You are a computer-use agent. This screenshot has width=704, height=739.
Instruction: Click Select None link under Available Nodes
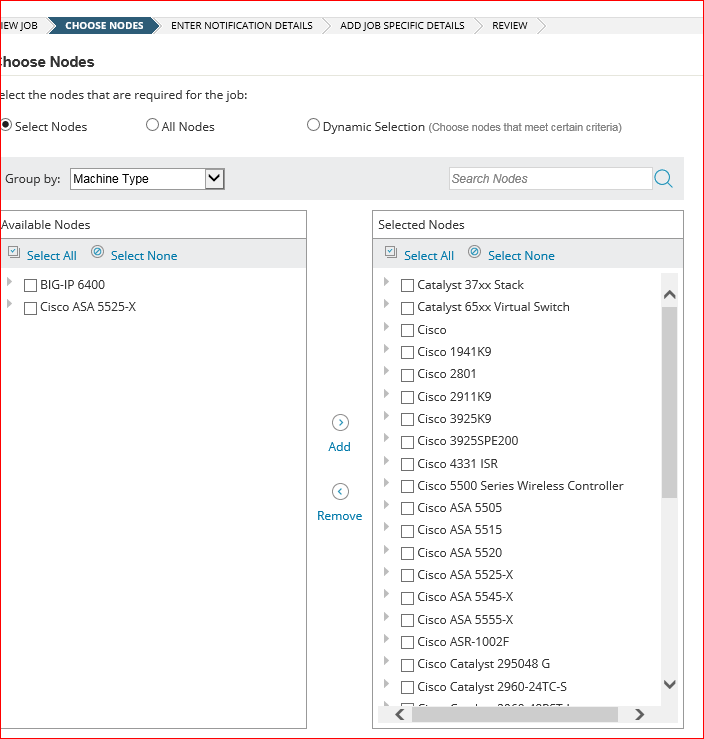(x=144, y=256)
